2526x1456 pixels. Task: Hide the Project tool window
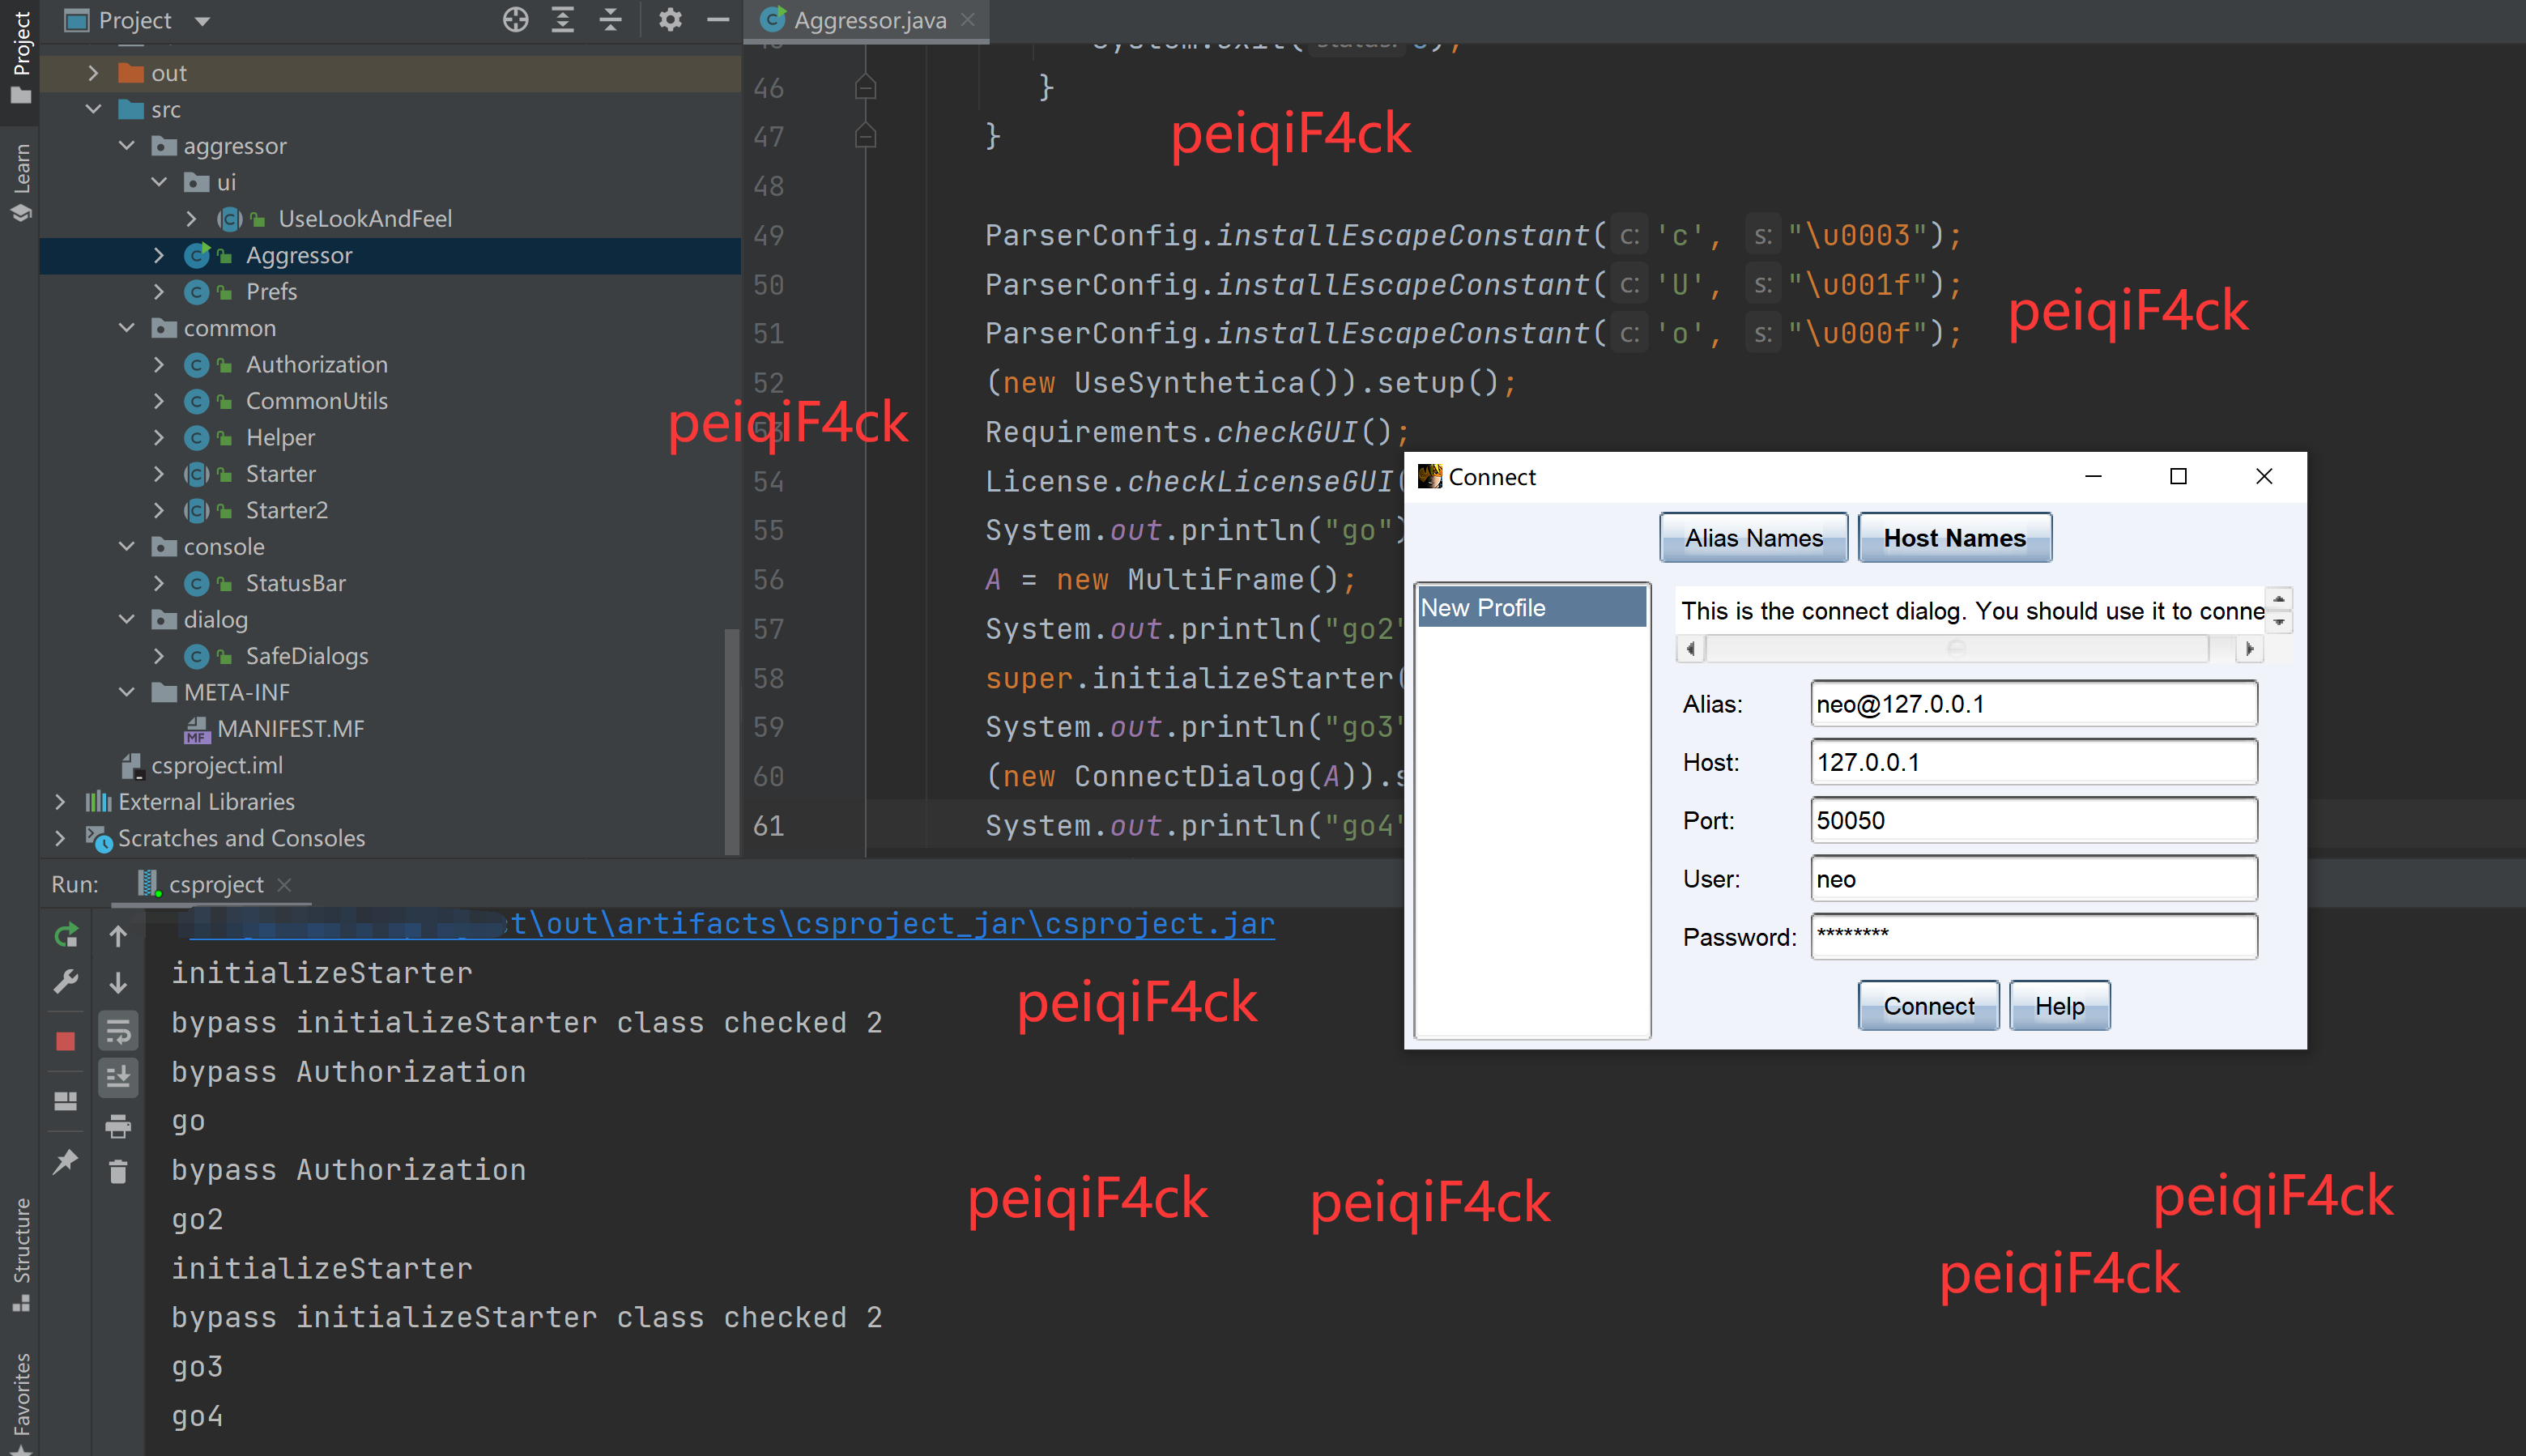tap(718, 19)
